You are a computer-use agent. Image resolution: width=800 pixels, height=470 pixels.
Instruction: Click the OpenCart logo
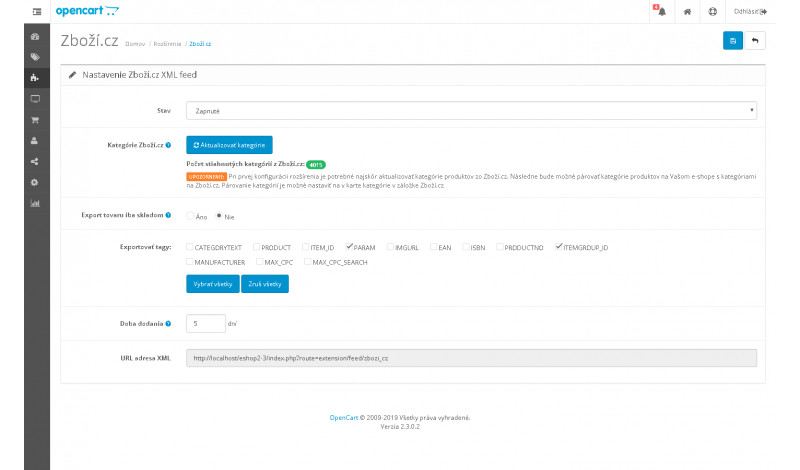[x=87, y=11]
